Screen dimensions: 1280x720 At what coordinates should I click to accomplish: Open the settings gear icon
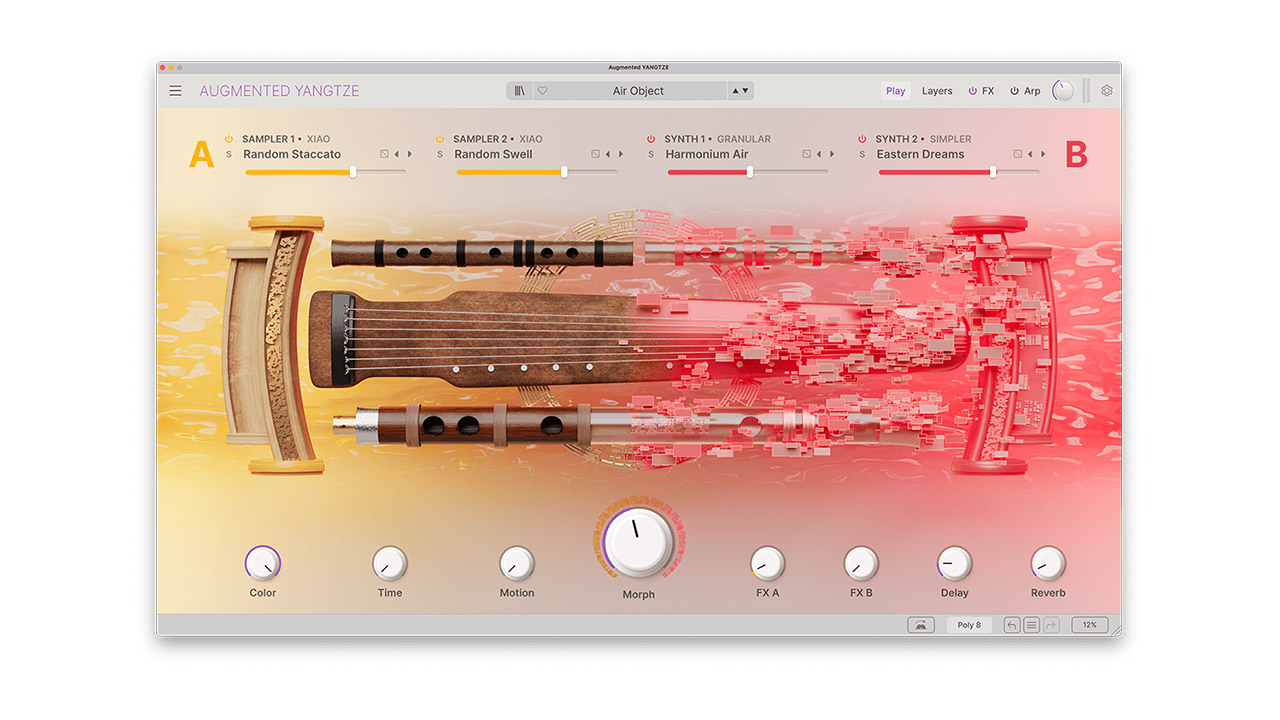point(1107,91)
